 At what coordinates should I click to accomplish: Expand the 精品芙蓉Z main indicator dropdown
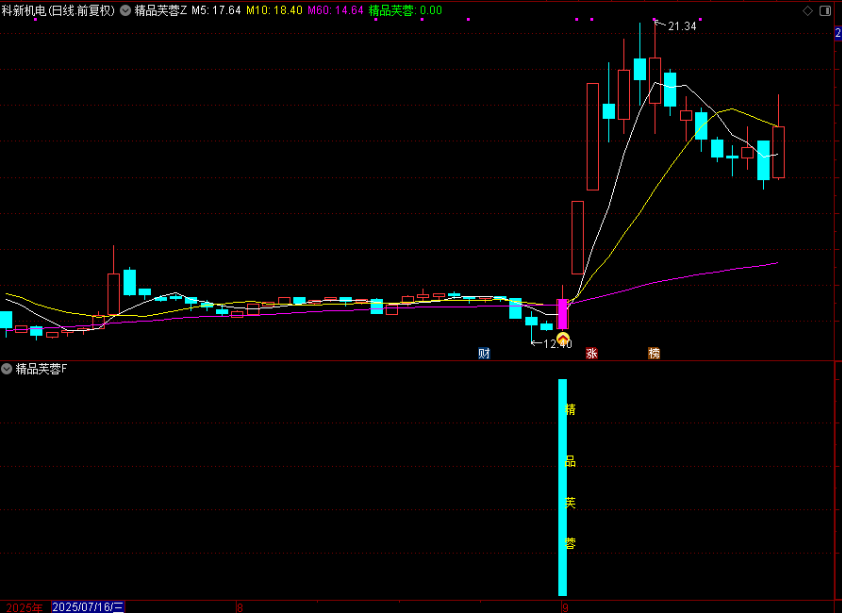coord(125,10)
